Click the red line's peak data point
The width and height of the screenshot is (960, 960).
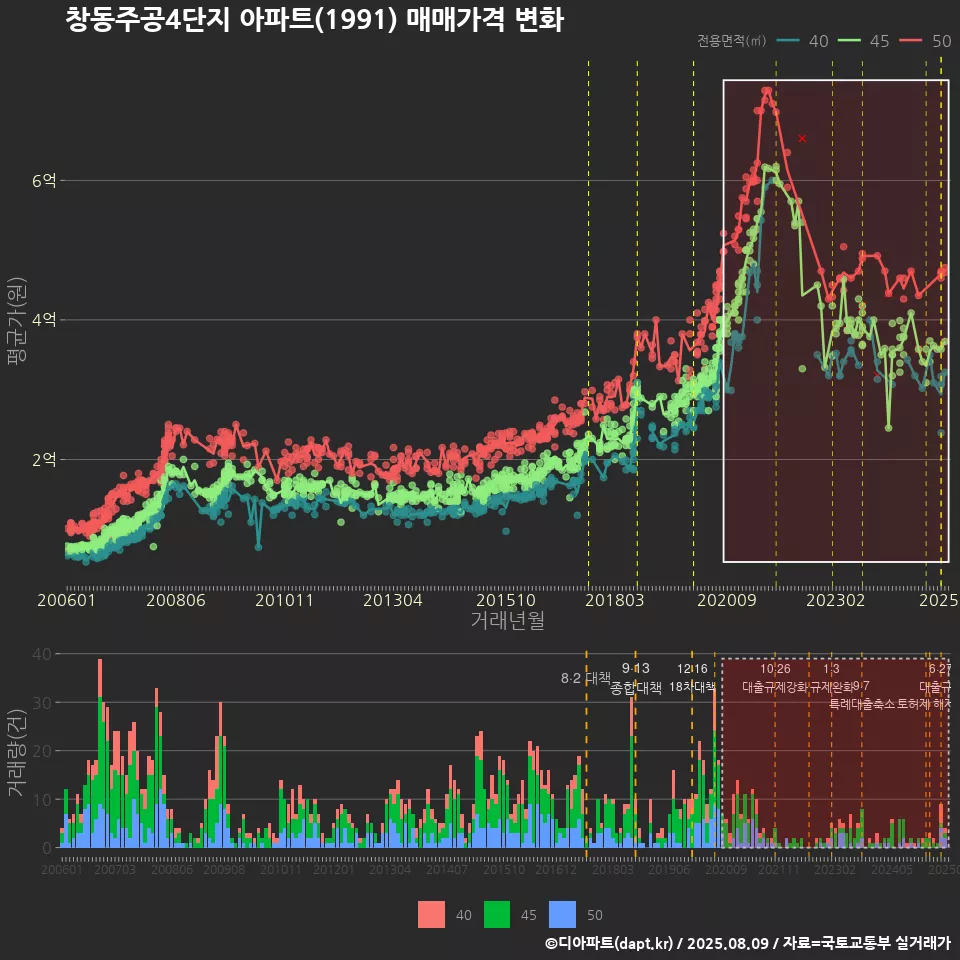pos(767,91)
